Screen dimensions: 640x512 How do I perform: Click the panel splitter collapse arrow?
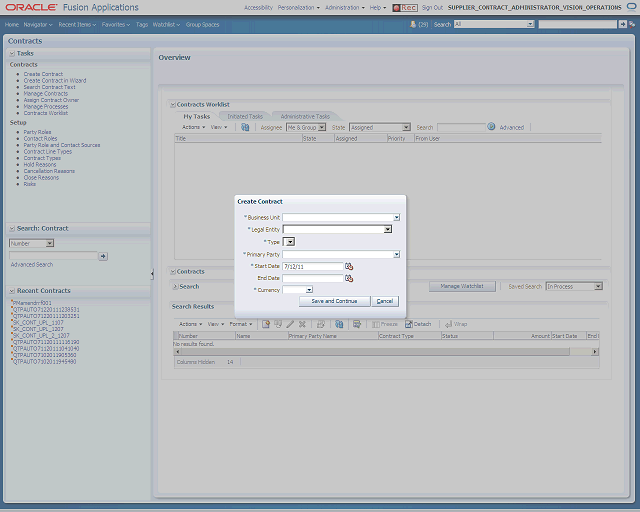(x=152, y=274)
